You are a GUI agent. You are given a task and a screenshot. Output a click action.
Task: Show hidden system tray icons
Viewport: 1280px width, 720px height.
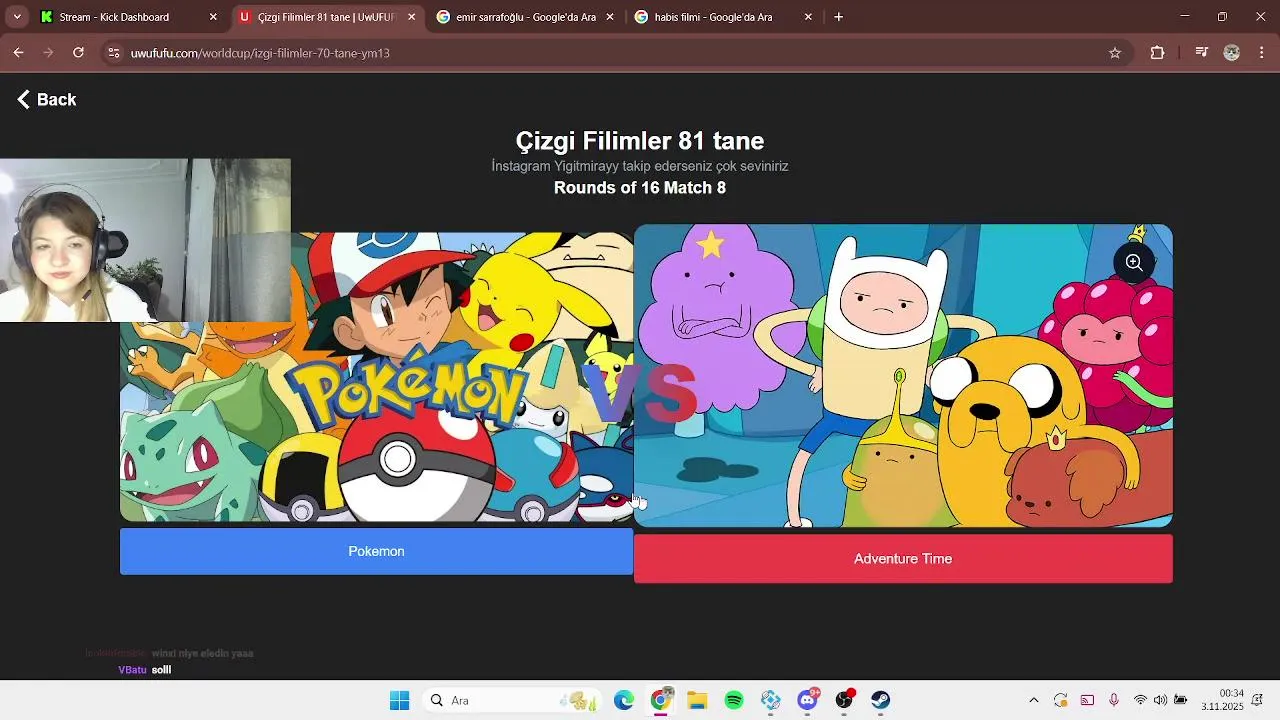1033,700
